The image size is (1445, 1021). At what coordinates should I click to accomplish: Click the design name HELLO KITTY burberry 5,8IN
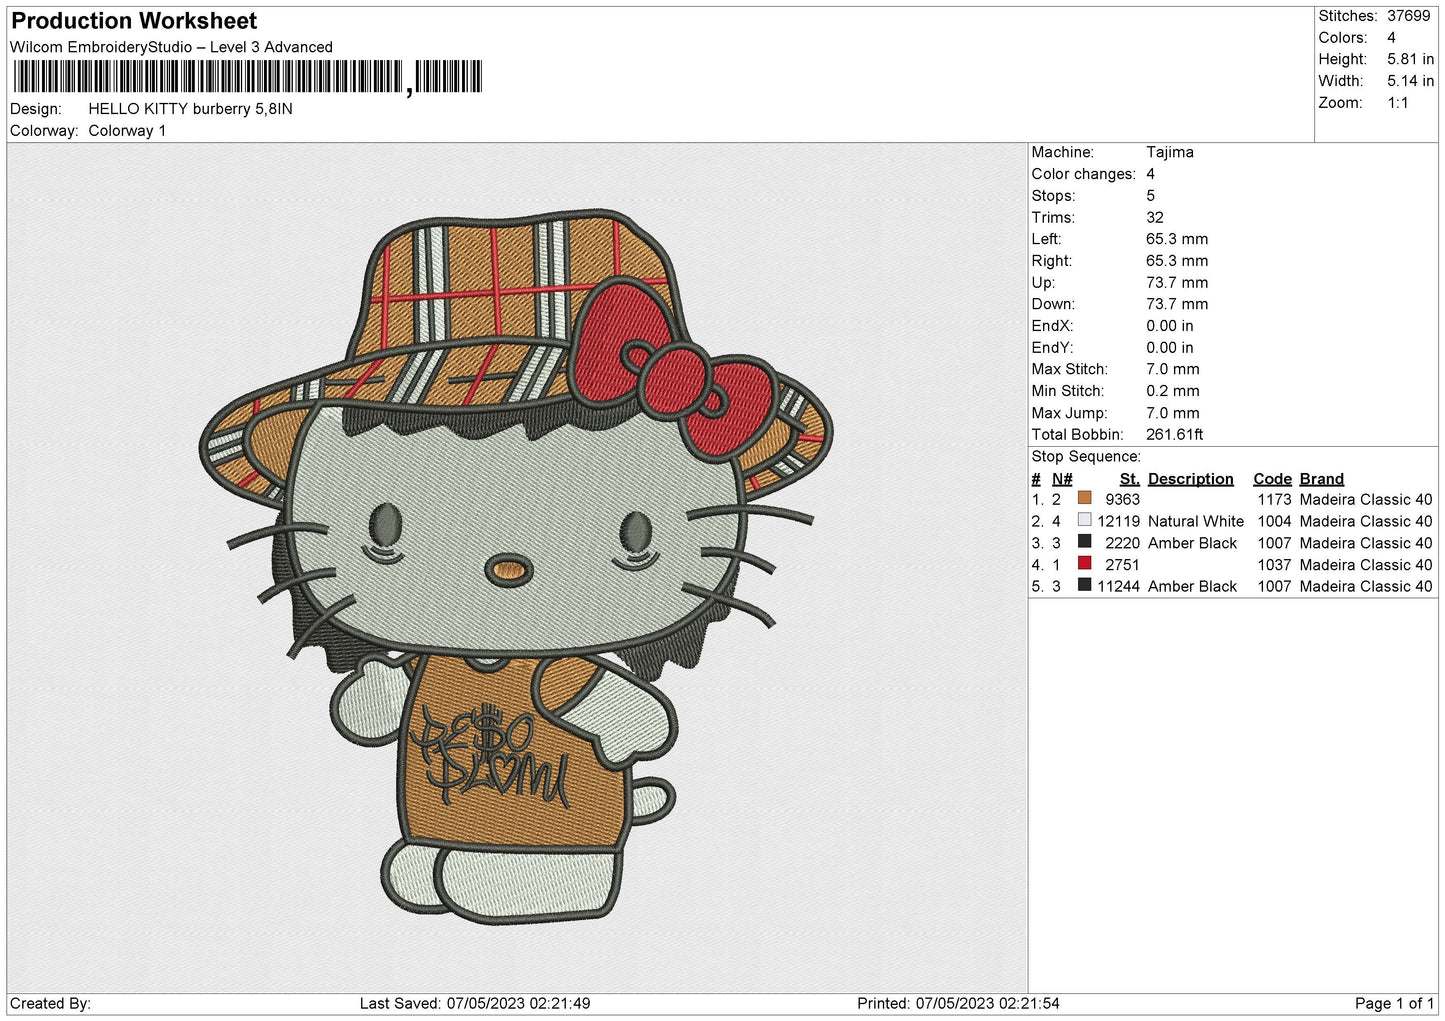click(x=190, y=109)
